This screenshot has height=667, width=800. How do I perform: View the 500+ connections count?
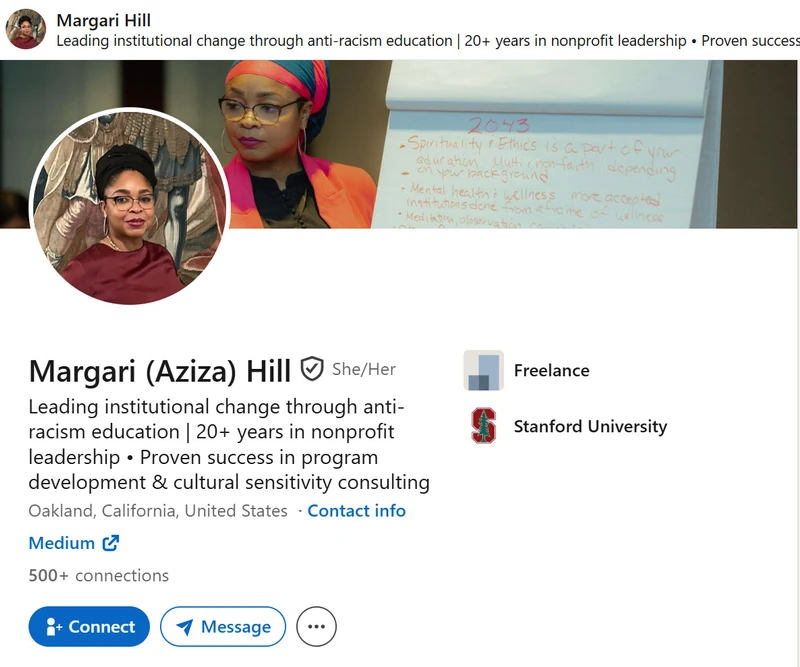(98, 576)
